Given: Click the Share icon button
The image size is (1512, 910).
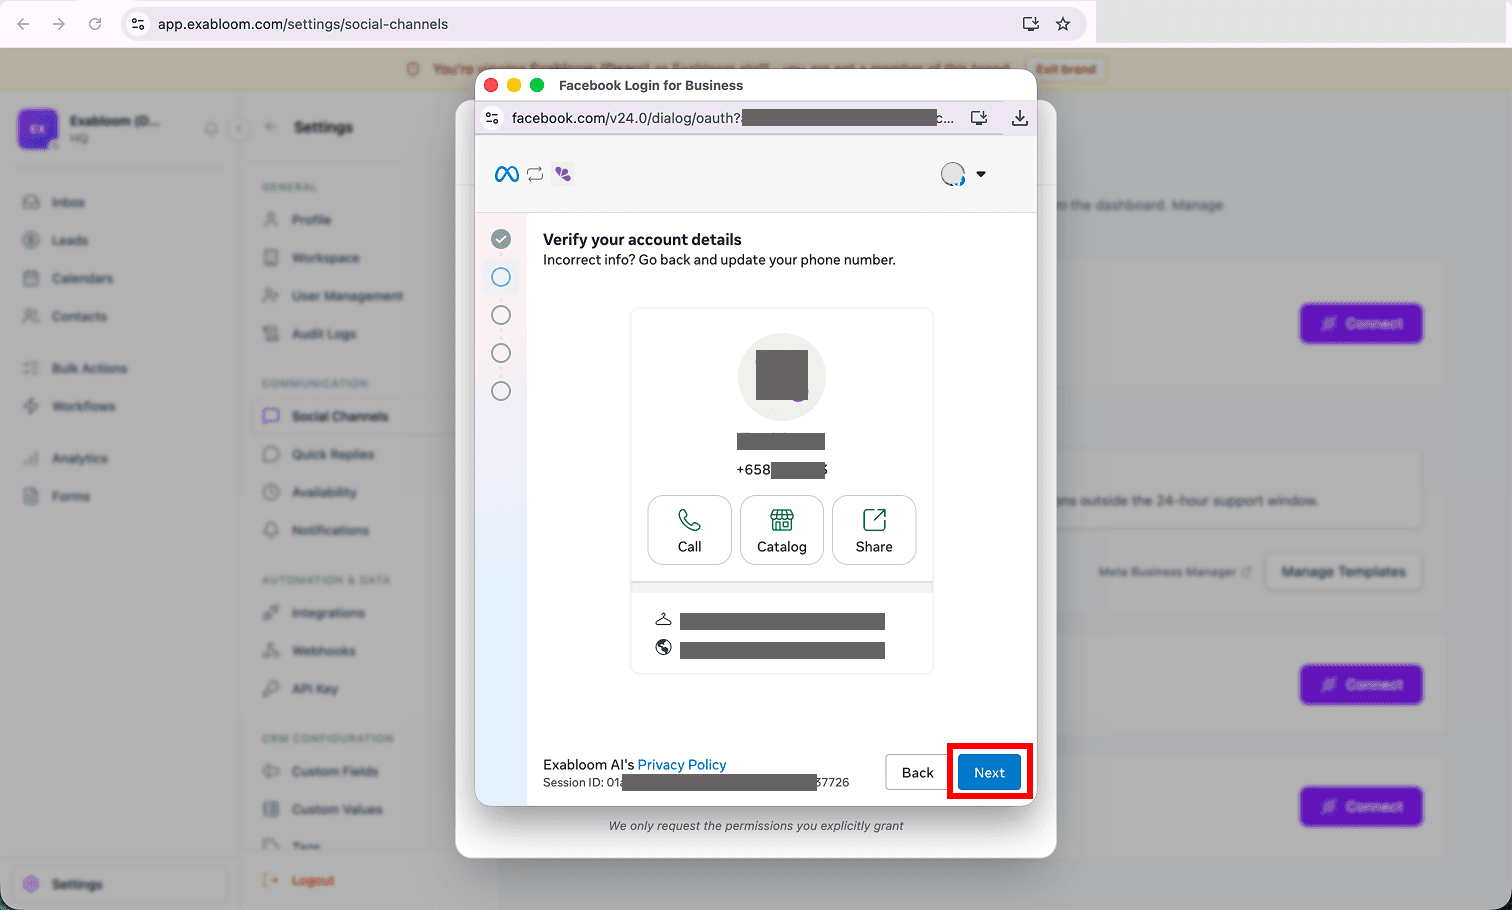Looking at the screenshot, I should point(874,530).
